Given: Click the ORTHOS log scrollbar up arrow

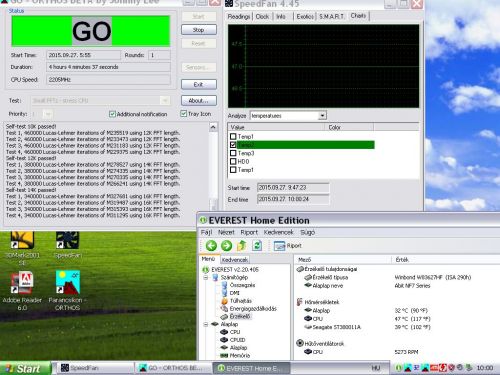Looking at the screenshot, I should (x=213, y=127).
